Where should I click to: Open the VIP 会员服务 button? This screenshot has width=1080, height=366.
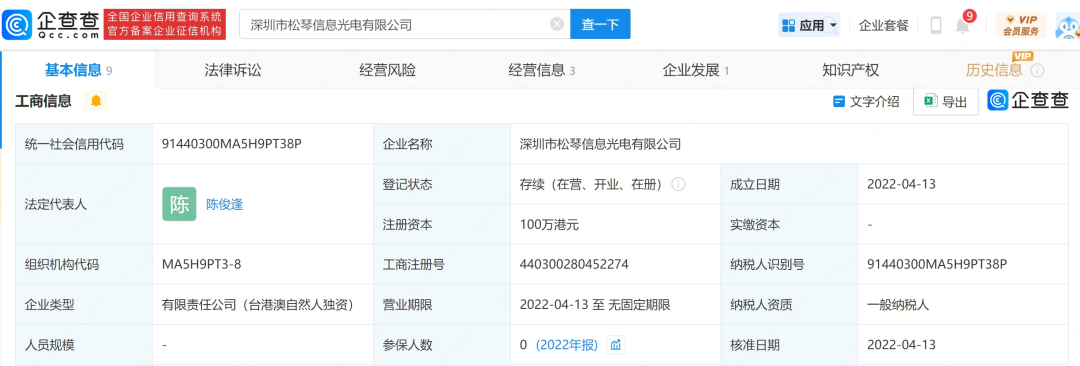coord(1021,26)
